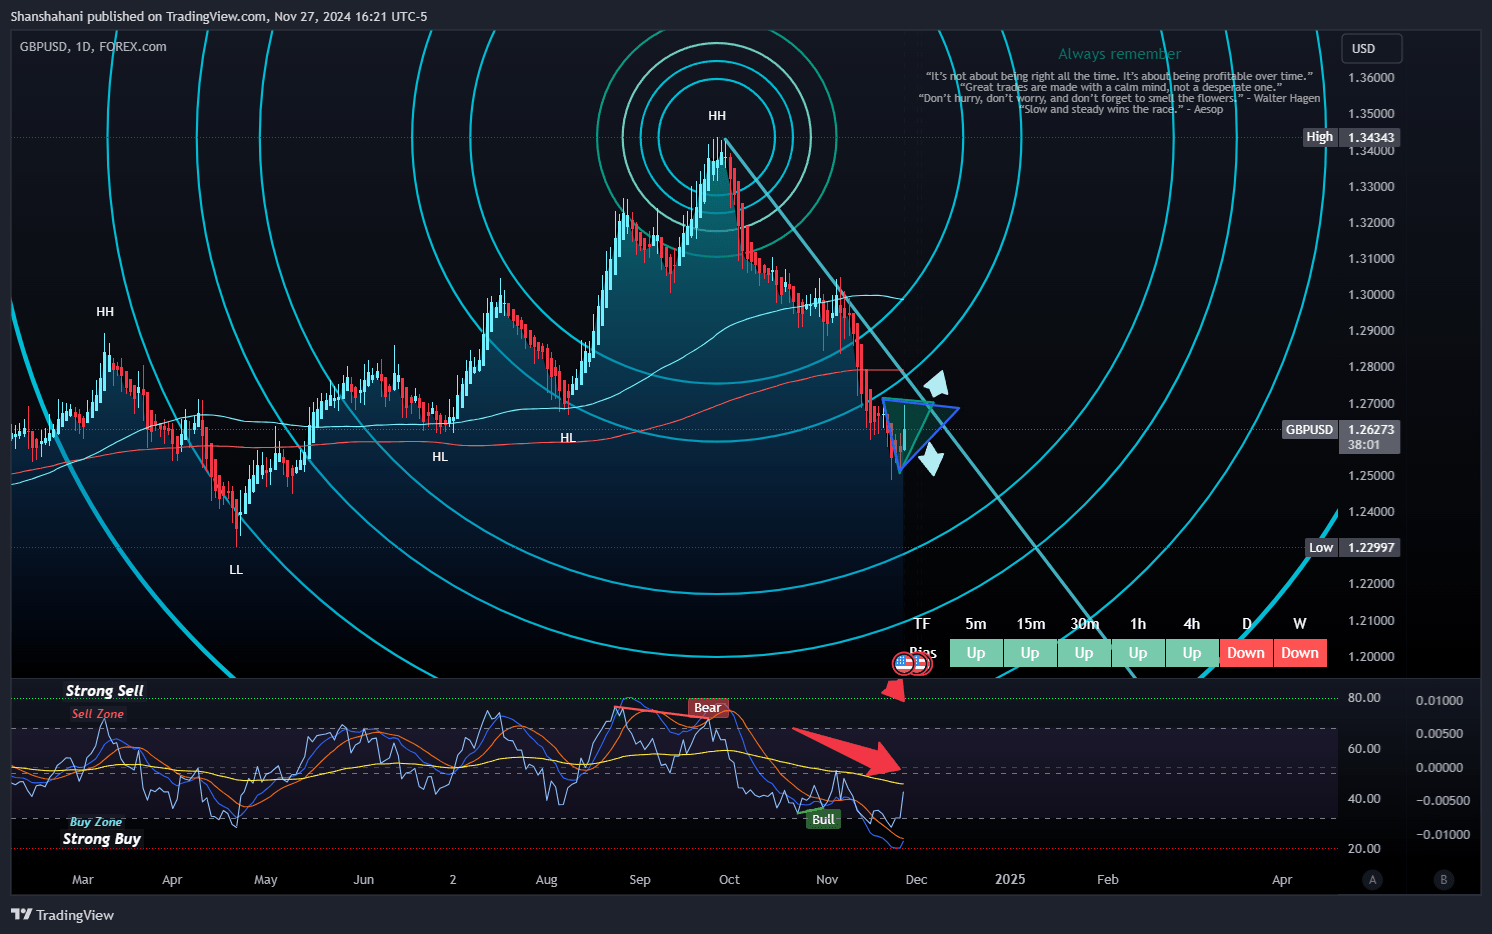
Task: Click the 1.24000 price axis level
Action: 1371,512
